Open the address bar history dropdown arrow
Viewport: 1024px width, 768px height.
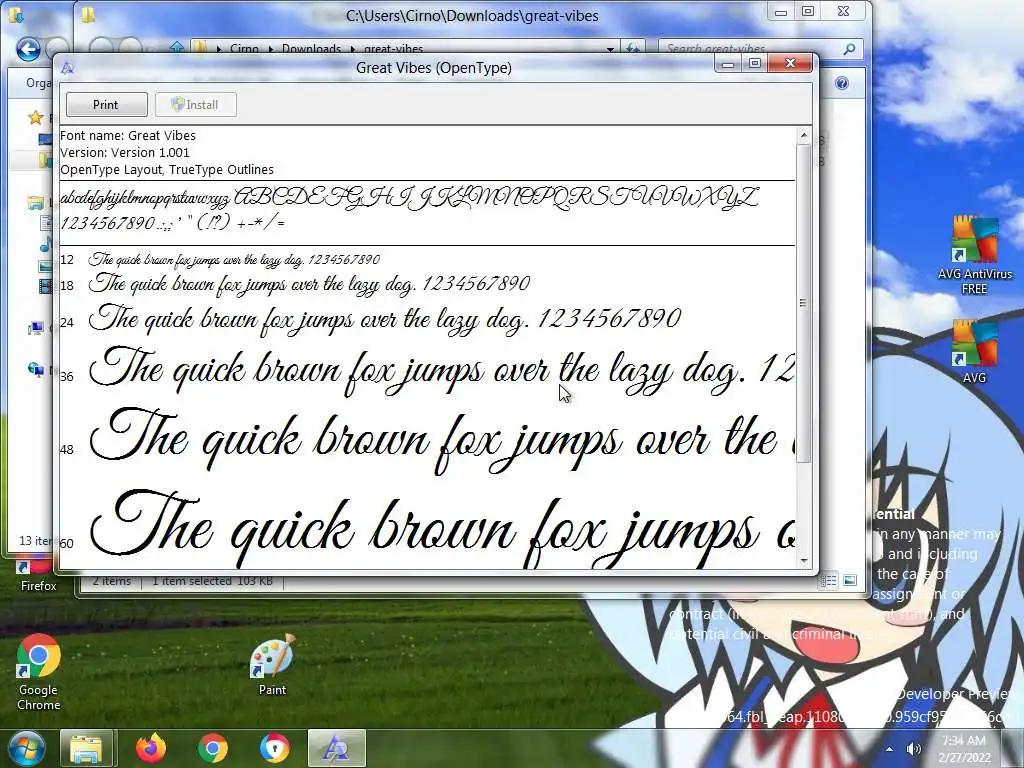tap(610, 49)
